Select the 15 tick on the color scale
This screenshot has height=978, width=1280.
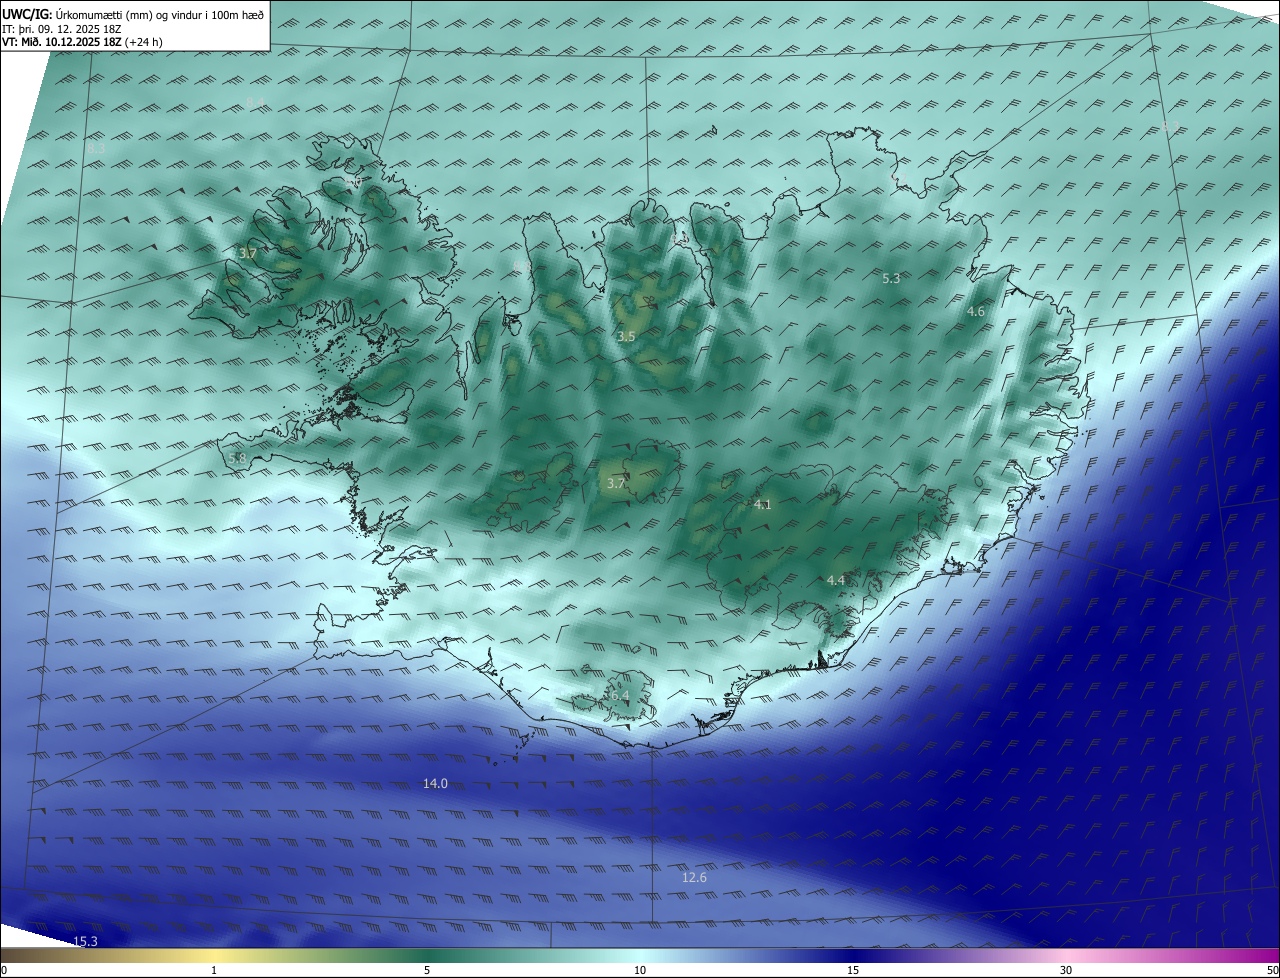click(853, 970)
